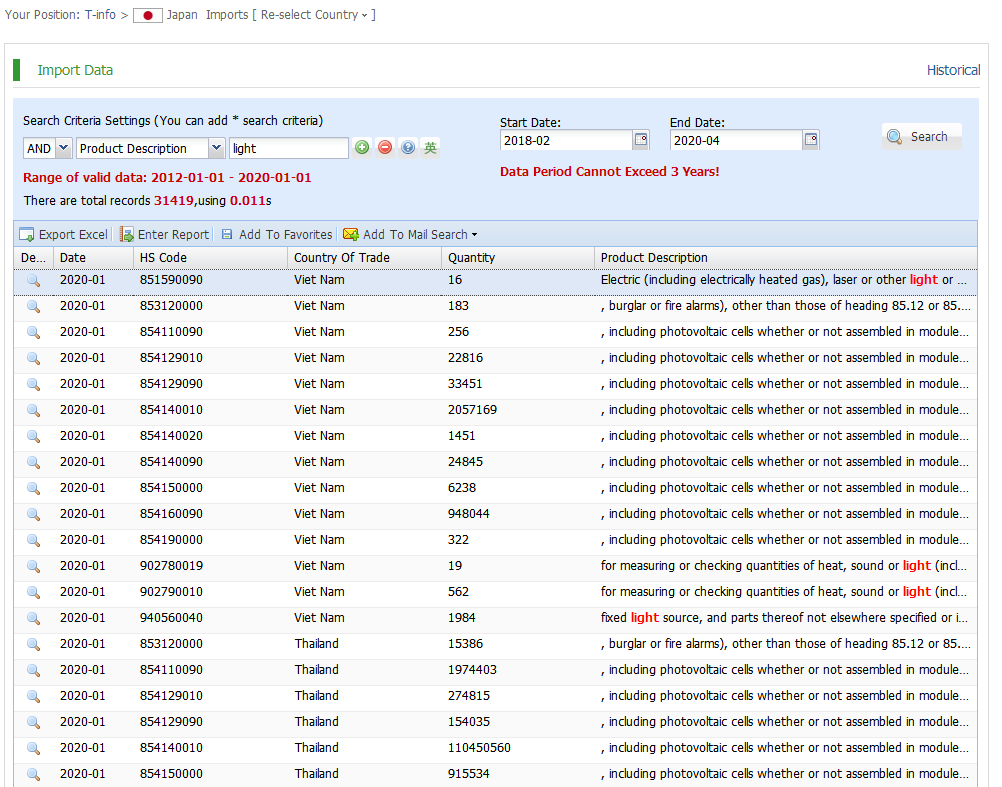
Task: Switch language using the 英 icon
Action: point(430,148)
